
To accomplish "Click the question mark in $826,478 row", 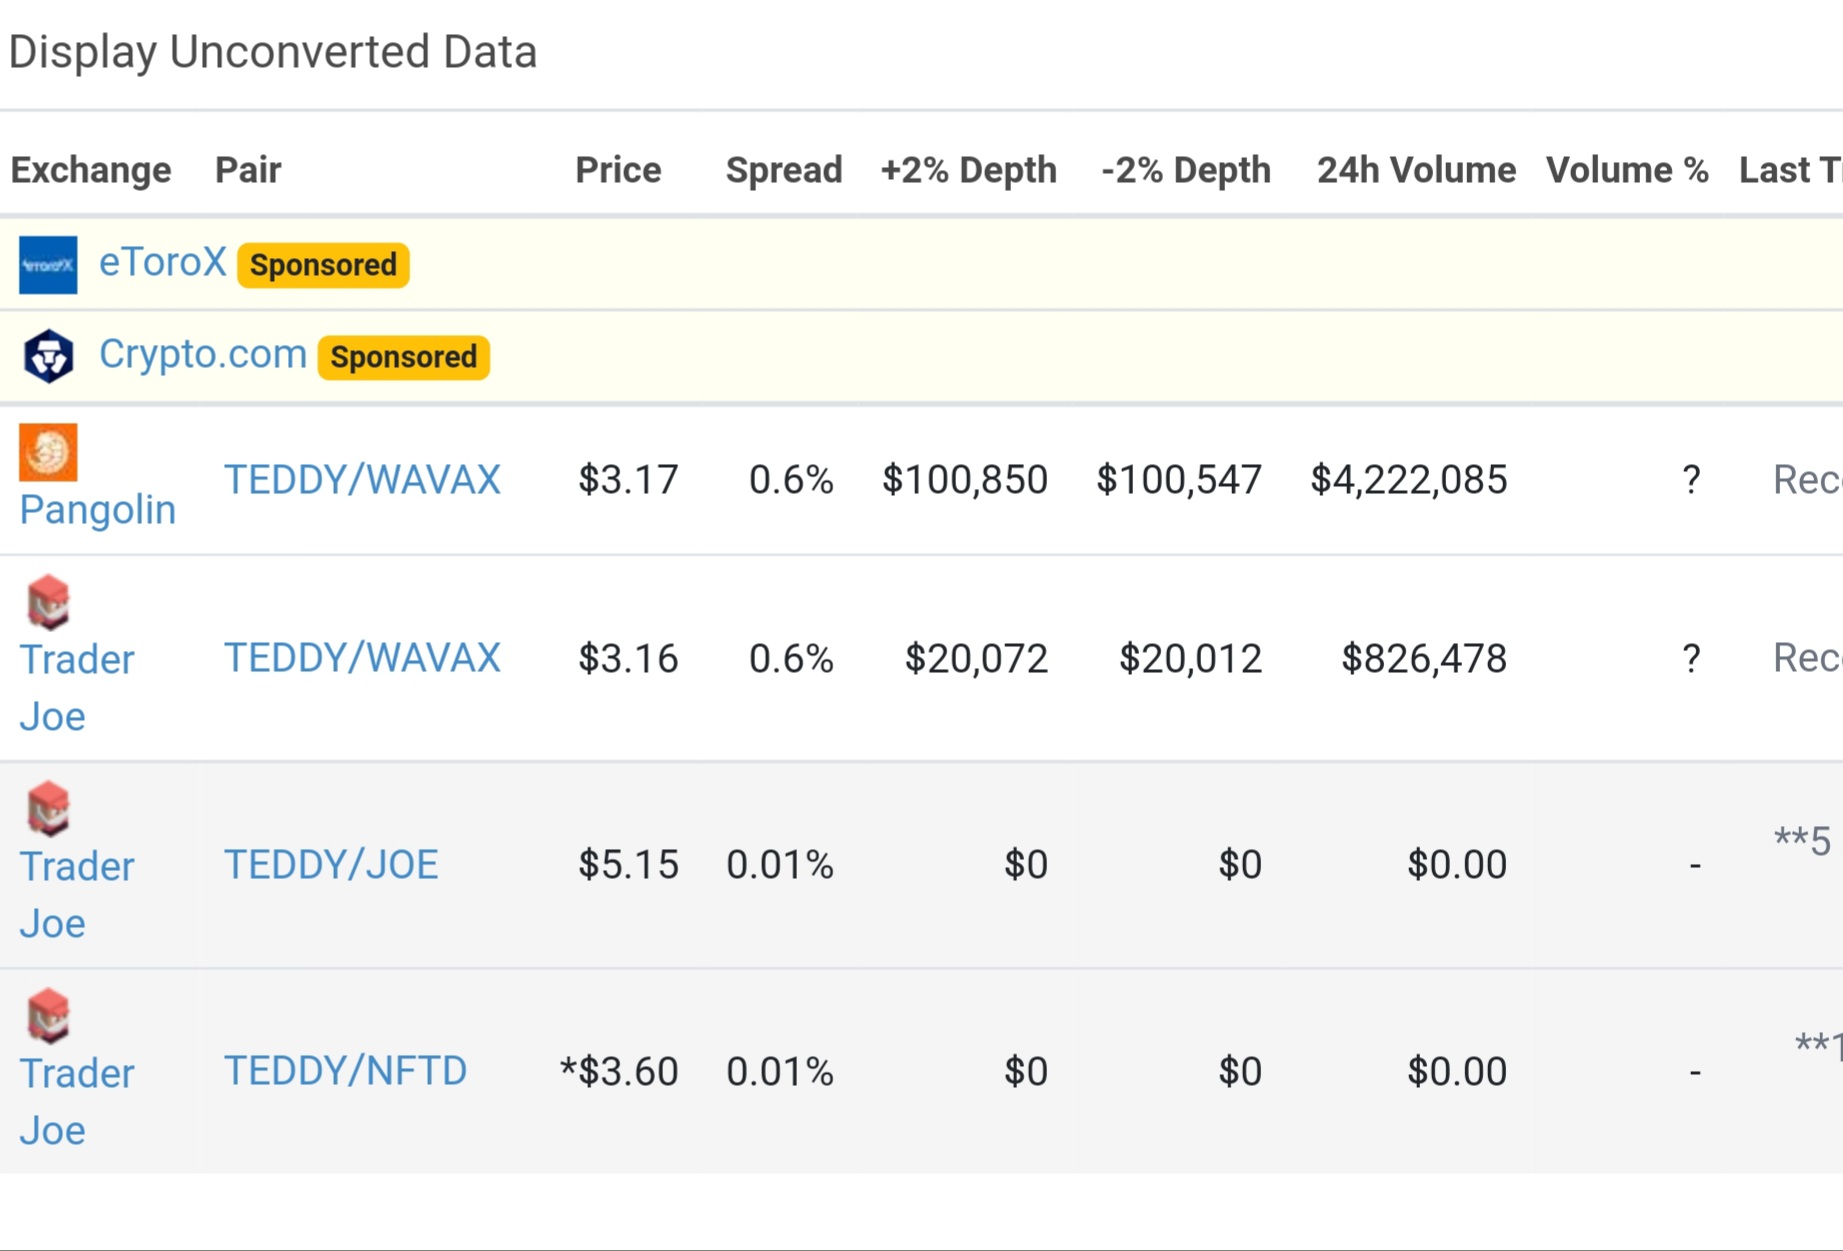I will tap(1691, 659).
